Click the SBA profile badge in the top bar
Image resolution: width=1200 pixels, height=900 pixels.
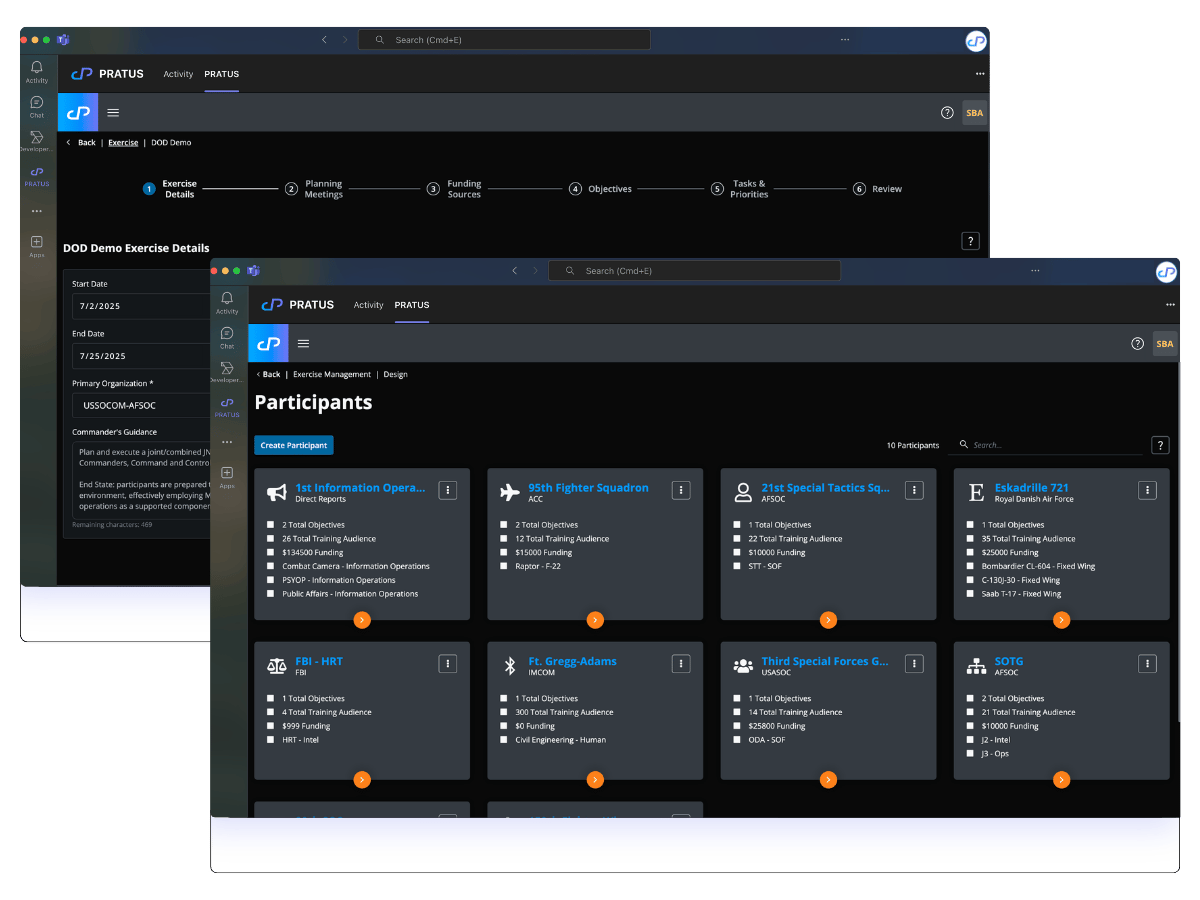tap(1164, 343)
